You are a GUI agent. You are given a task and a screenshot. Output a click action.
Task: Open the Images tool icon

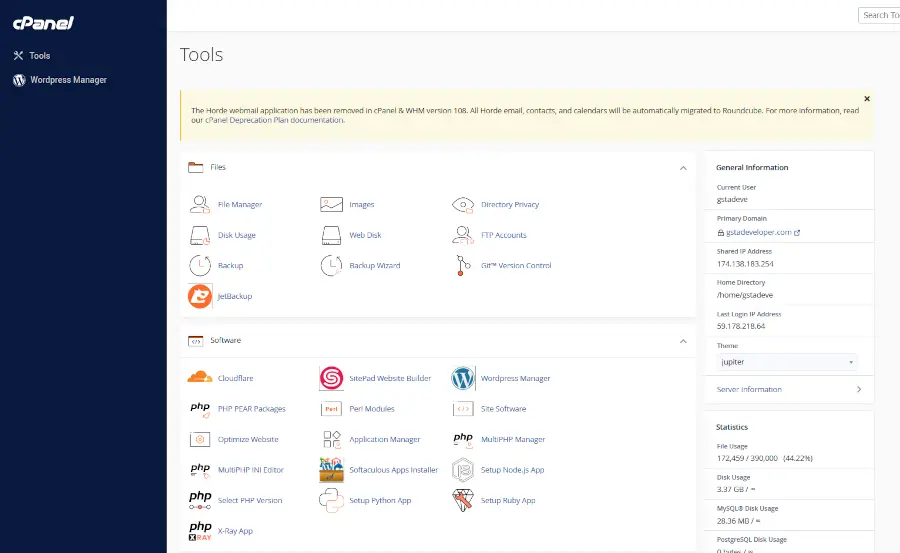tap(331, 204)
